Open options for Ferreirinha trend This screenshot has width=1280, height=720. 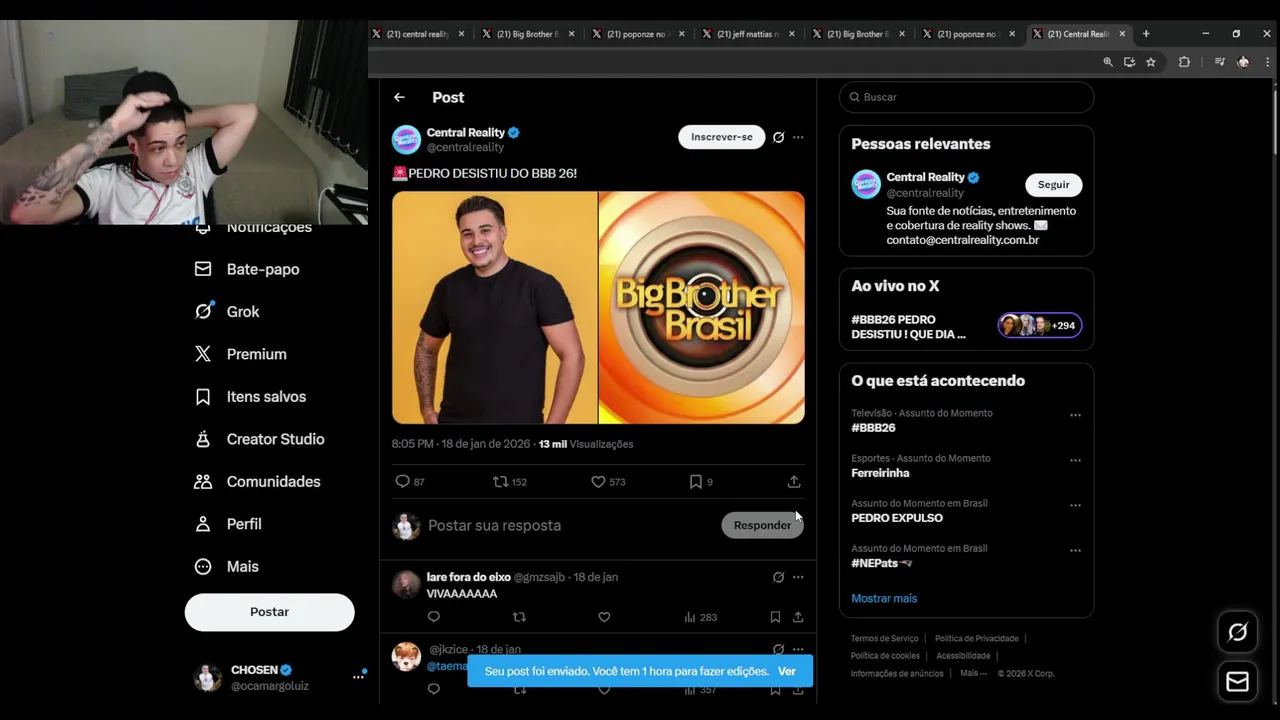point(1075,460)
